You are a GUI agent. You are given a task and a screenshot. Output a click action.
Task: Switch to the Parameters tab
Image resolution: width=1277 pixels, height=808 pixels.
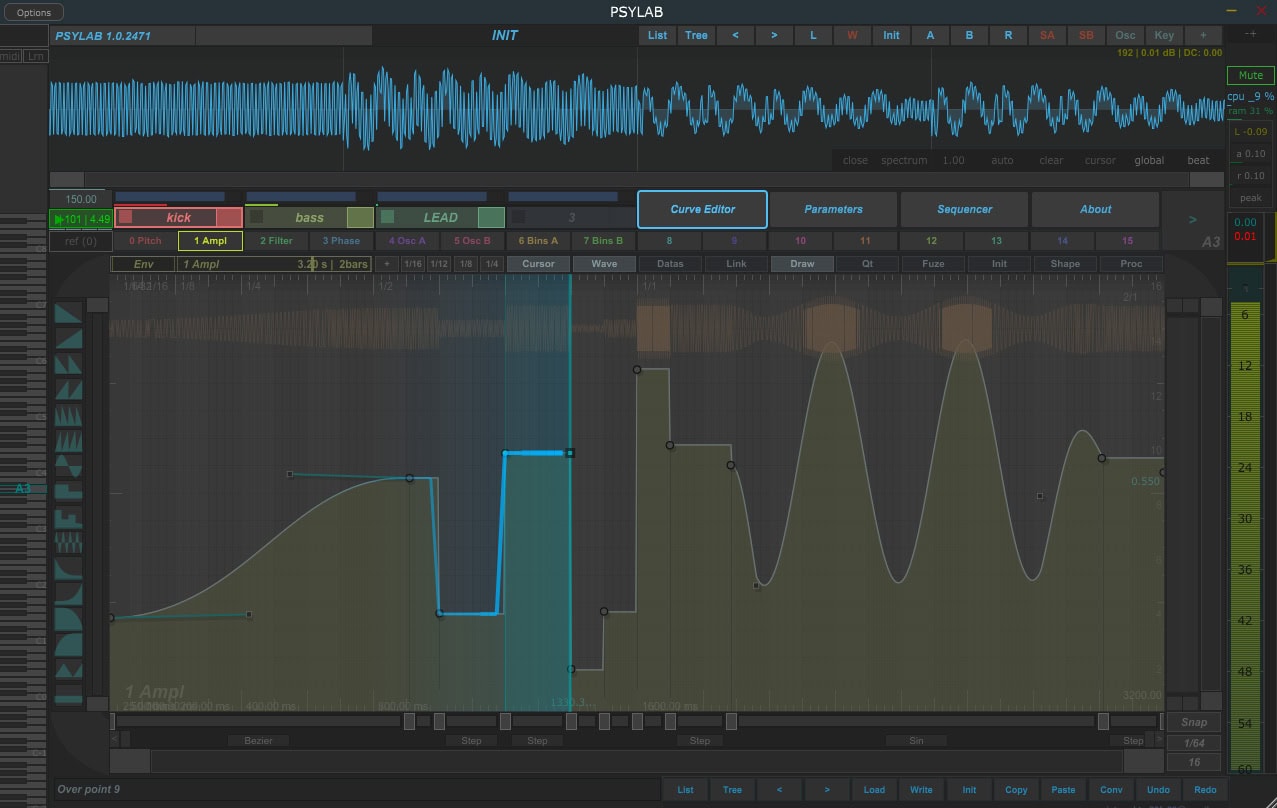pyautogui.click(x=833, y=209)
